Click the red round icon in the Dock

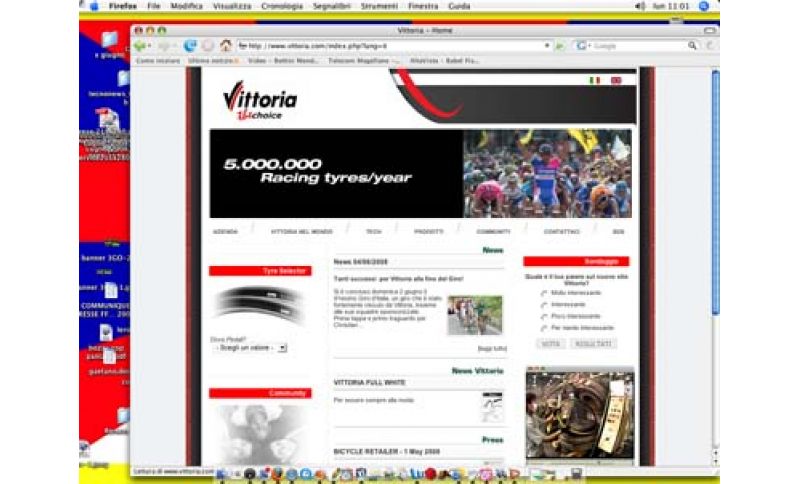tap(430, 474)
